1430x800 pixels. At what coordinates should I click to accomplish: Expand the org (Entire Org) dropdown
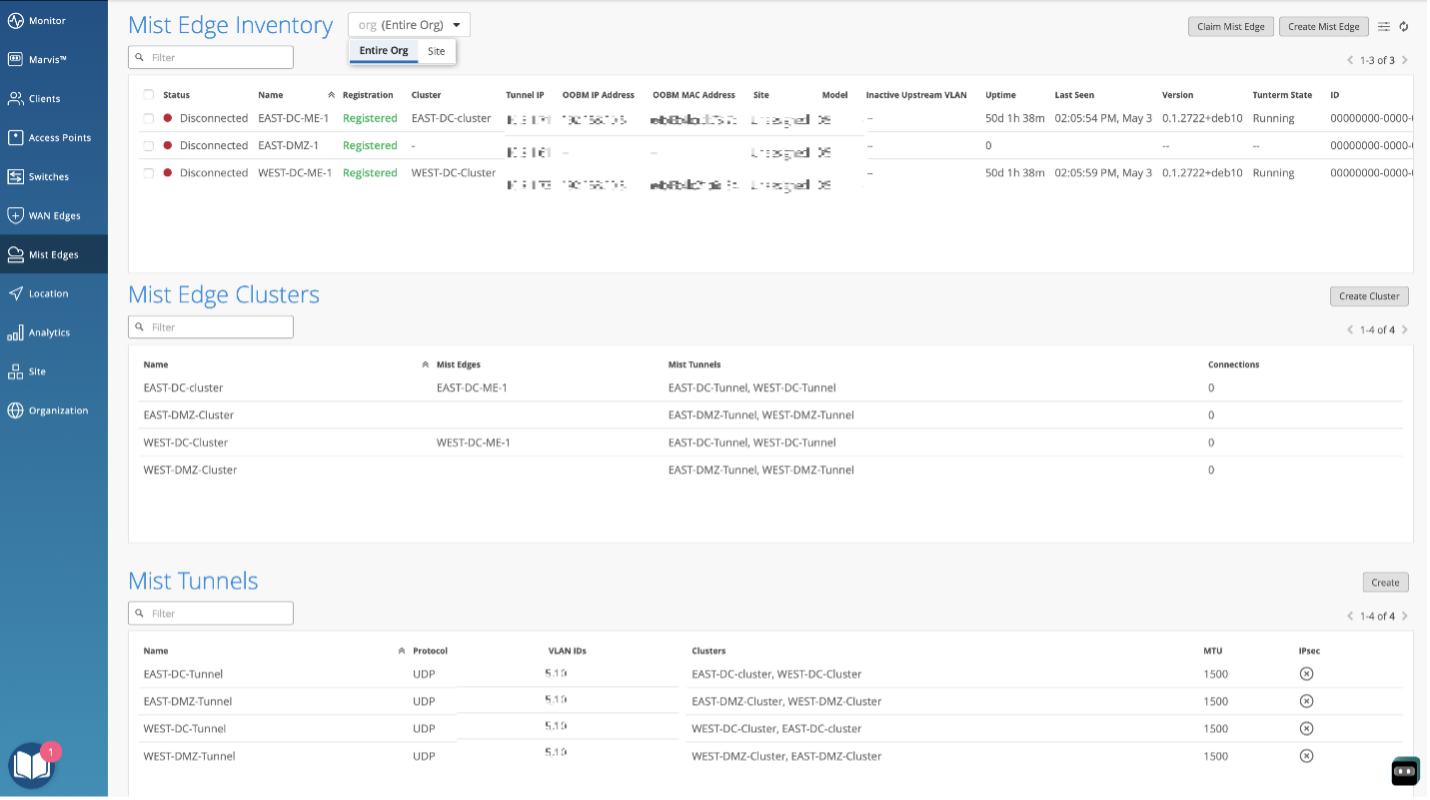click(409, 25)
